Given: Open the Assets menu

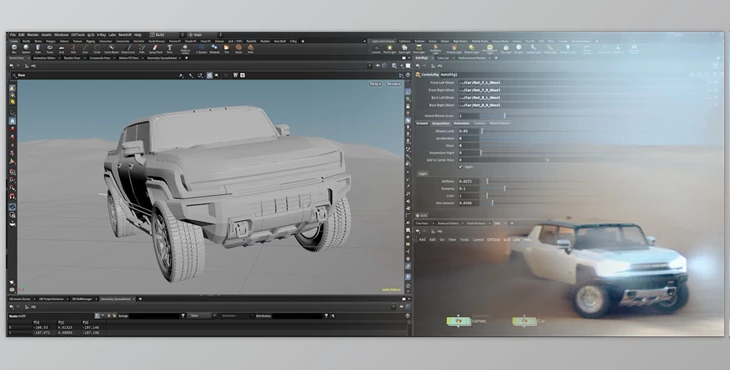Looking at the screenshot, I should point(47,35).
